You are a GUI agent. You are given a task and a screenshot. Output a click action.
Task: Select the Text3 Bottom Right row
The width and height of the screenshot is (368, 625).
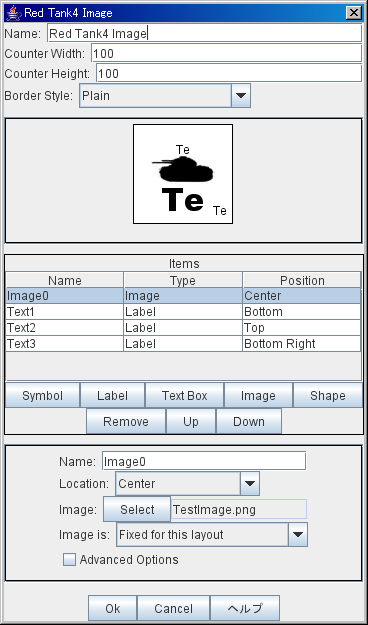tap(183, 344)
